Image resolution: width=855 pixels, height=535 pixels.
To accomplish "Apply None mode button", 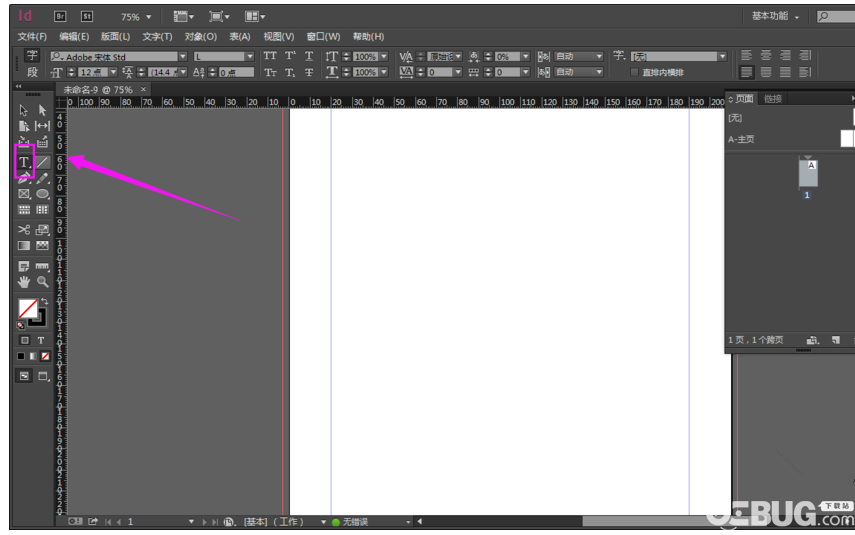I will pyautogui.click(x=45, y=356).
